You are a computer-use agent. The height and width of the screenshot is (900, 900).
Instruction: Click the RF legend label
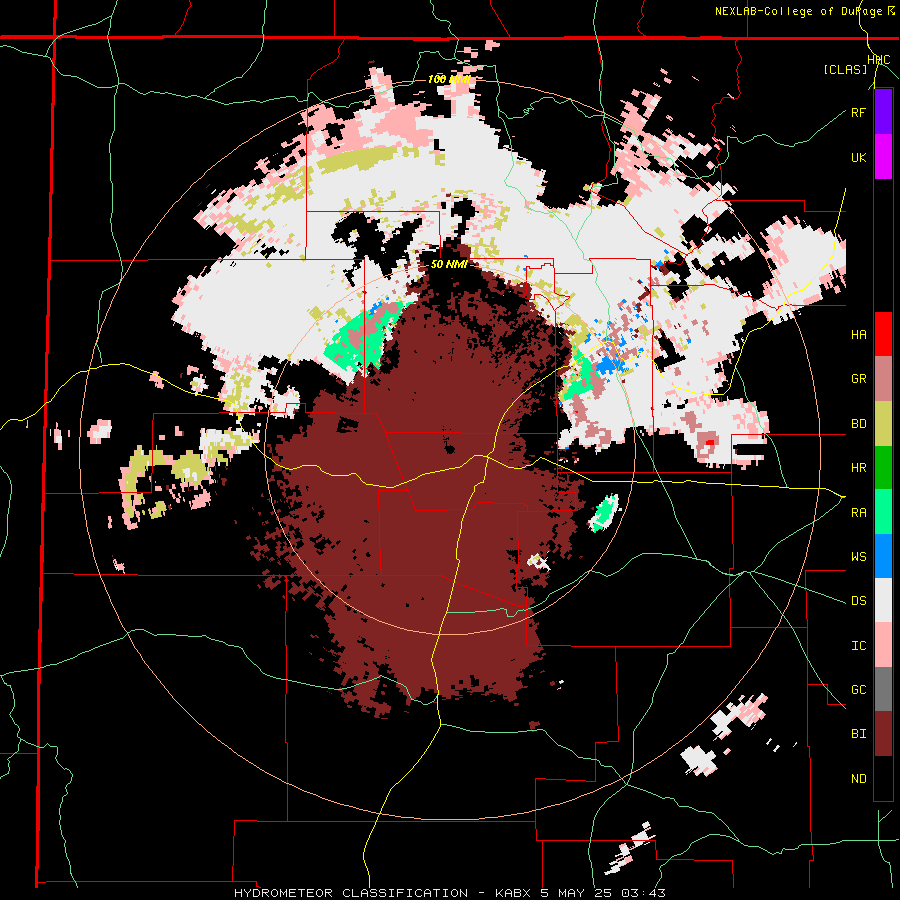pyautogui.click(x=858, y=112)
